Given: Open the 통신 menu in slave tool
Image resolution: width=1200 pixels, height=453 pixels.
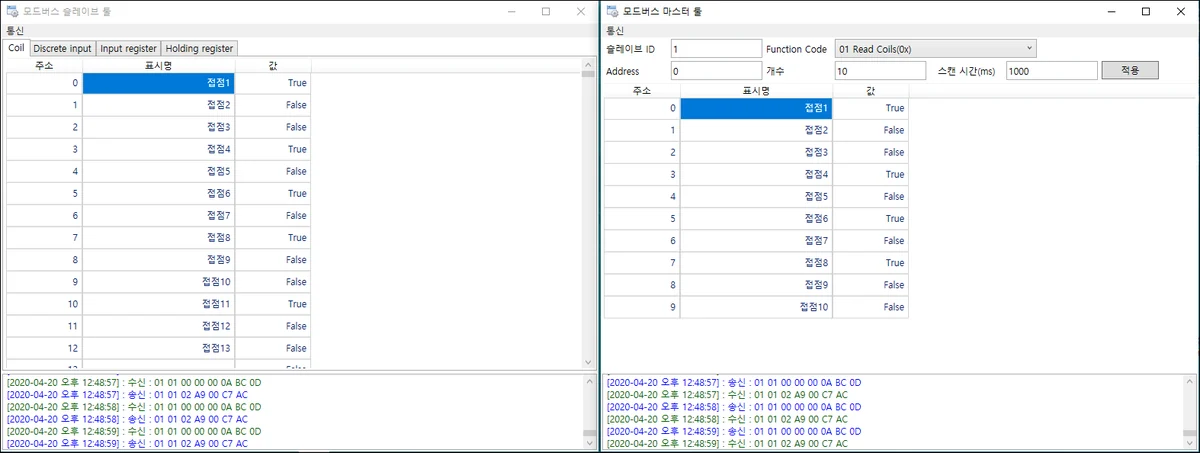Looking at the screenshot, I should pos(16,31).
